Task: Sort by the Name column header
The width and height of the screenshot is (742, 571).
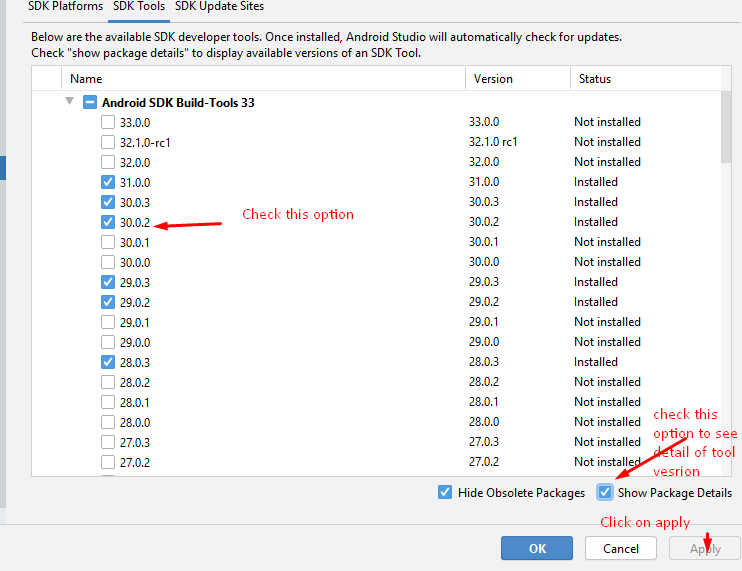Action: coord(263,79)
